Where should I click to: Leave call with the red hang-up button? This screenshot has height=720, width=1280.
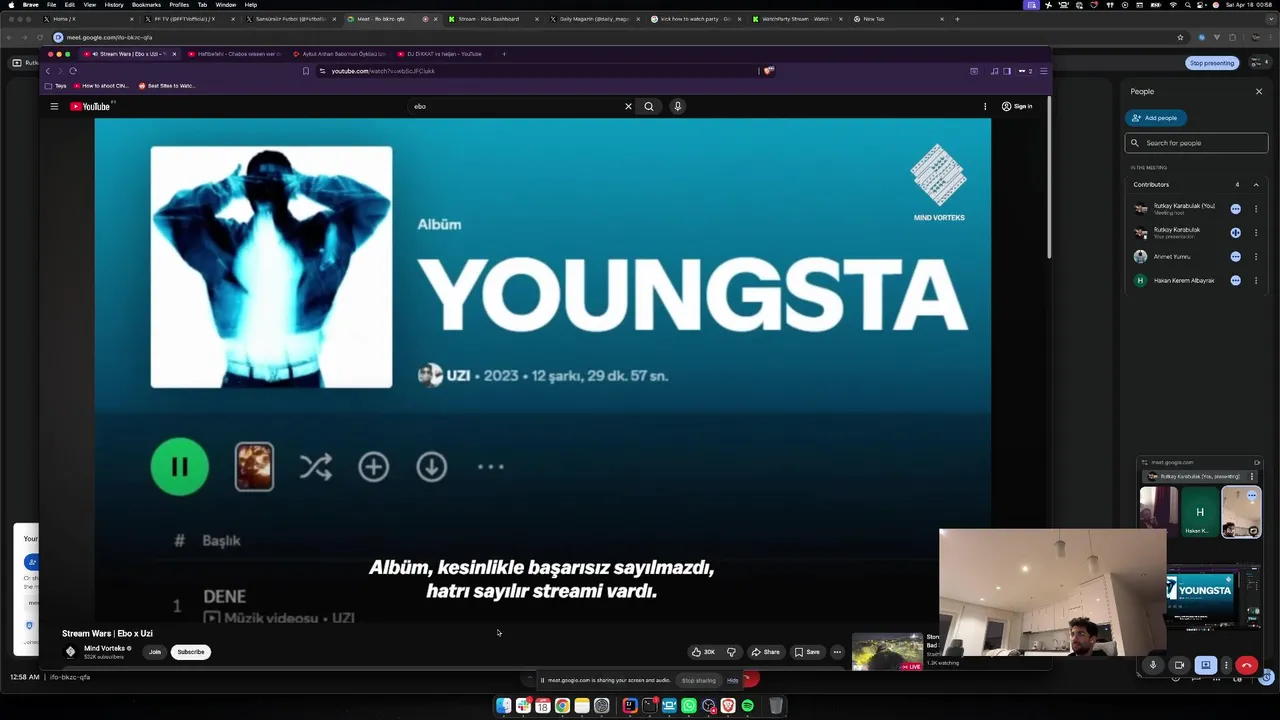(1246, 665)
